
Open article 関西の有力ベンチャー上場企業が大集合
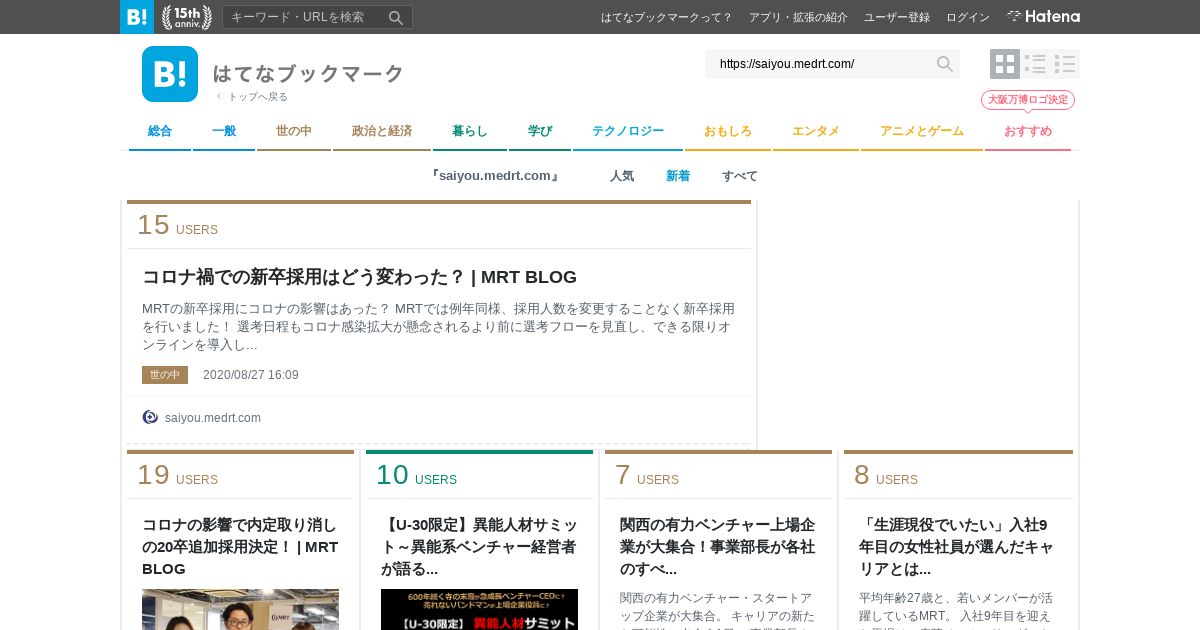pyautogui.click(x=718, y=546)
